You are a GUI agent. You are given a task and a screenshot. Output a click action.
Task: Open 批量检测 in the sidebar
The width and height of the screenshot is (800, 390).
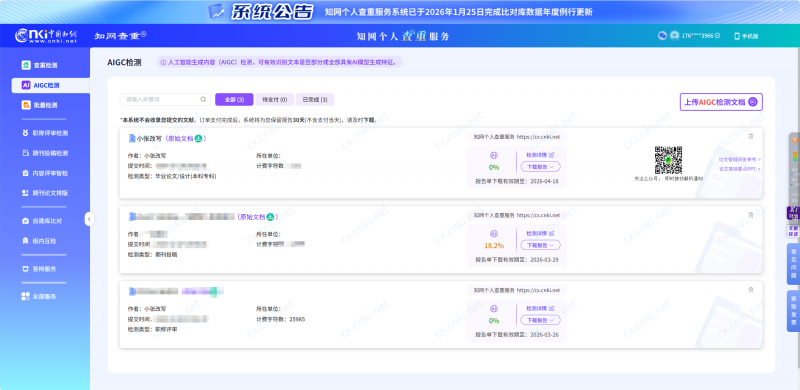point(39,105)
